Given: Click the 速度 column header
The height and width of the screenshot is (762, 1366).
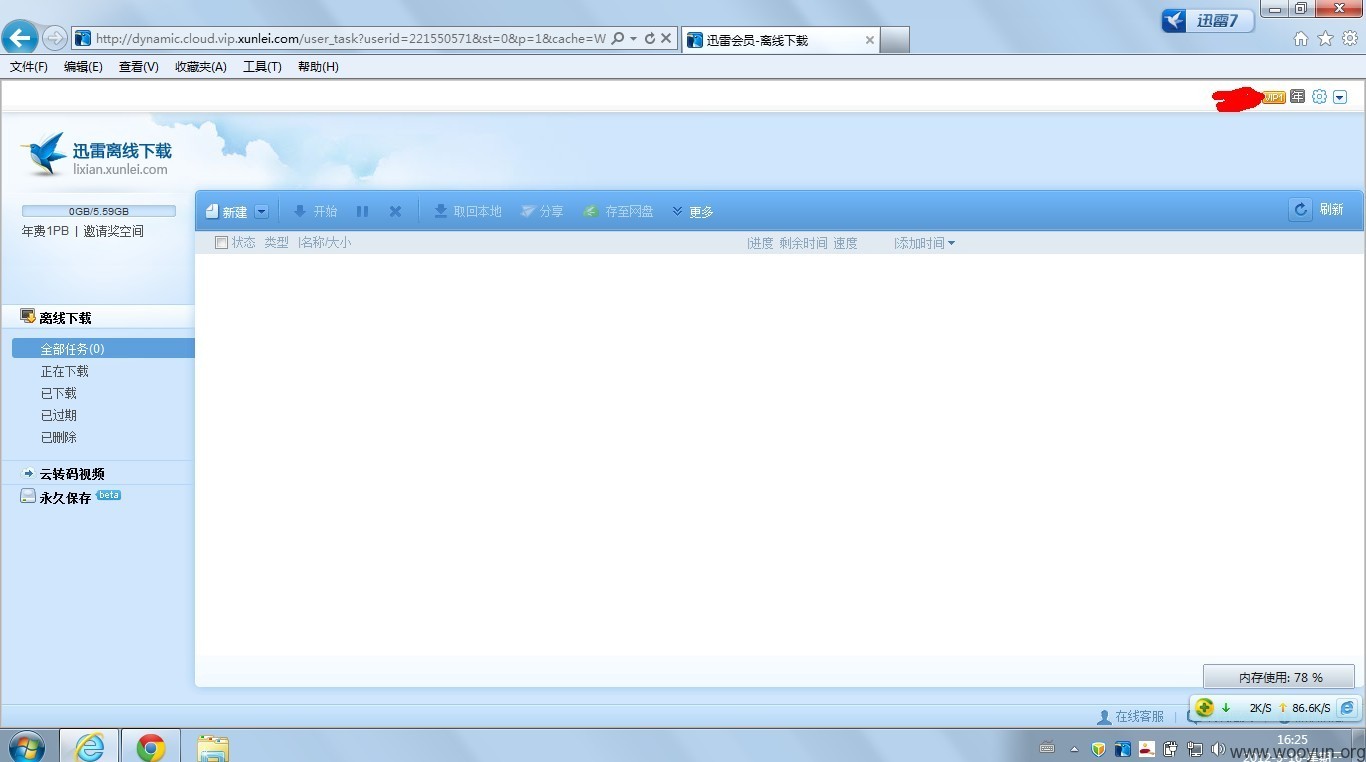Looking at the screenshot, I should (x=845, y=243).
